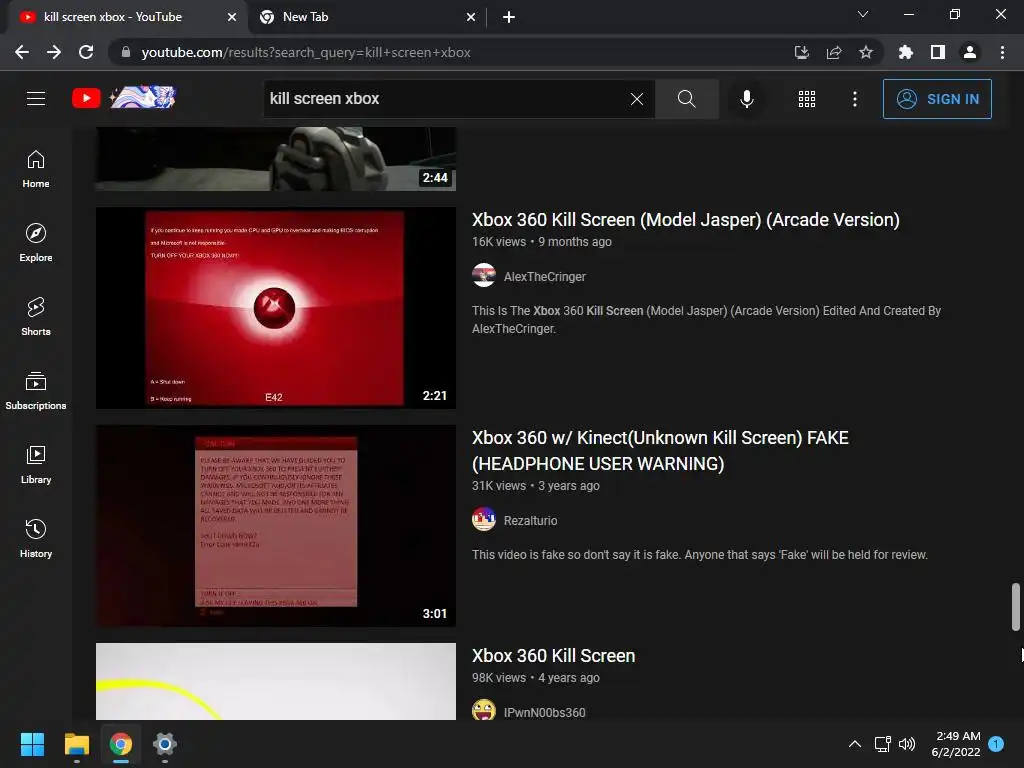1024x768 pixels.
Task: Bookmark this page with the star icon
Action: click(x=865, y=52)
